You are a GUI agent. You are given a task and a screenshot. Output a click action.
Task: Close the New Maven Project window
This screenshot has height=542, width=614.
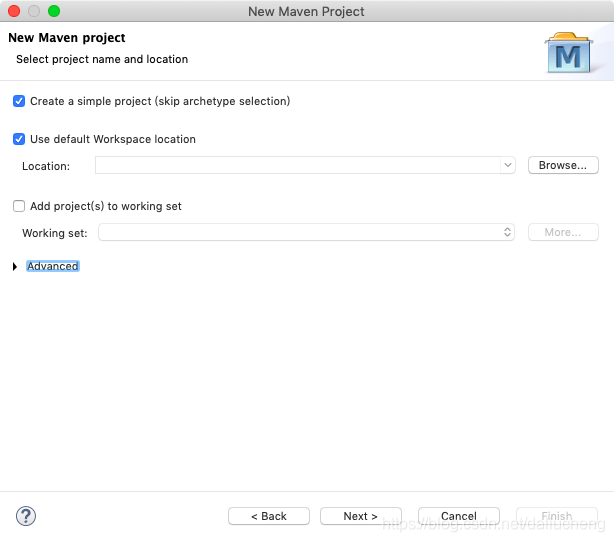tap(14, 11)
